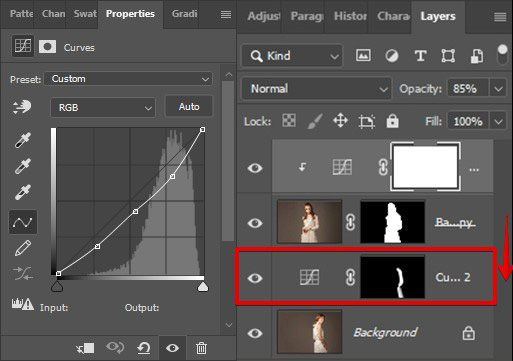Delete the adjustment layer with trash icon
The image size is (513, 361).
[201, 348]
